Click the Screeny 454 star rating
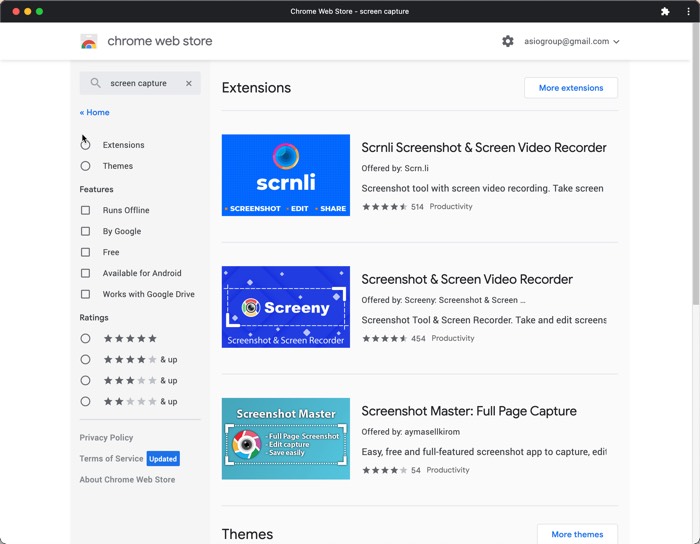The width and height of the screenshot is (700, 544). point(384,338)
